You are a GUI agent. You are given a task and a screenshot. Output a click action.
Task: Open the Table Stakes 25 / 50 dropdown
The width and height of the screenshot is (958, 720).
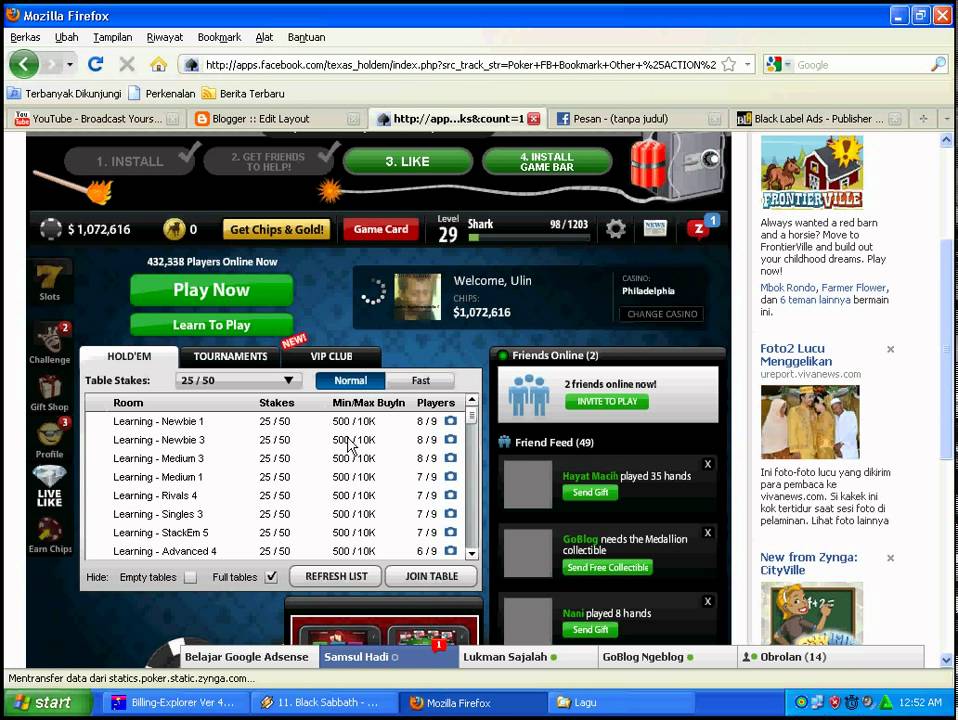[238, 380]
